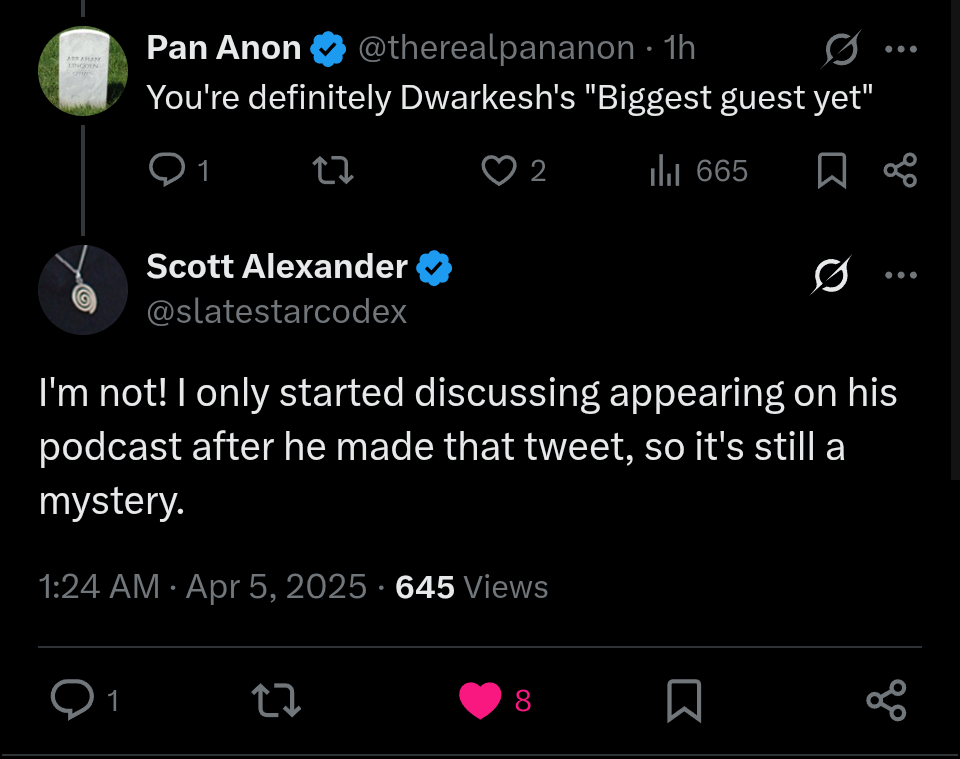Viewport: 960px width, 759px height.
Task: Share Pan Anon's tweet
Action: pos(901,170)
